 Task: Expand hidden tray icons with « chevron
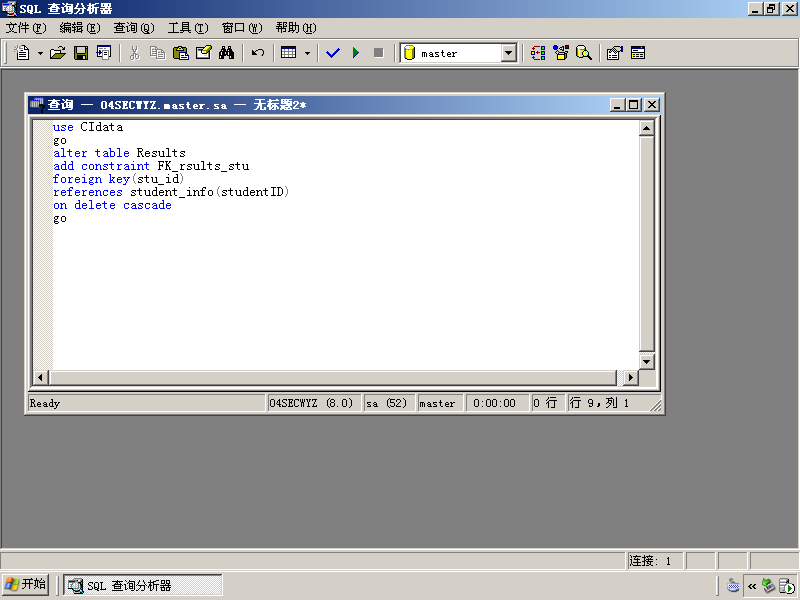pos(752,586)
